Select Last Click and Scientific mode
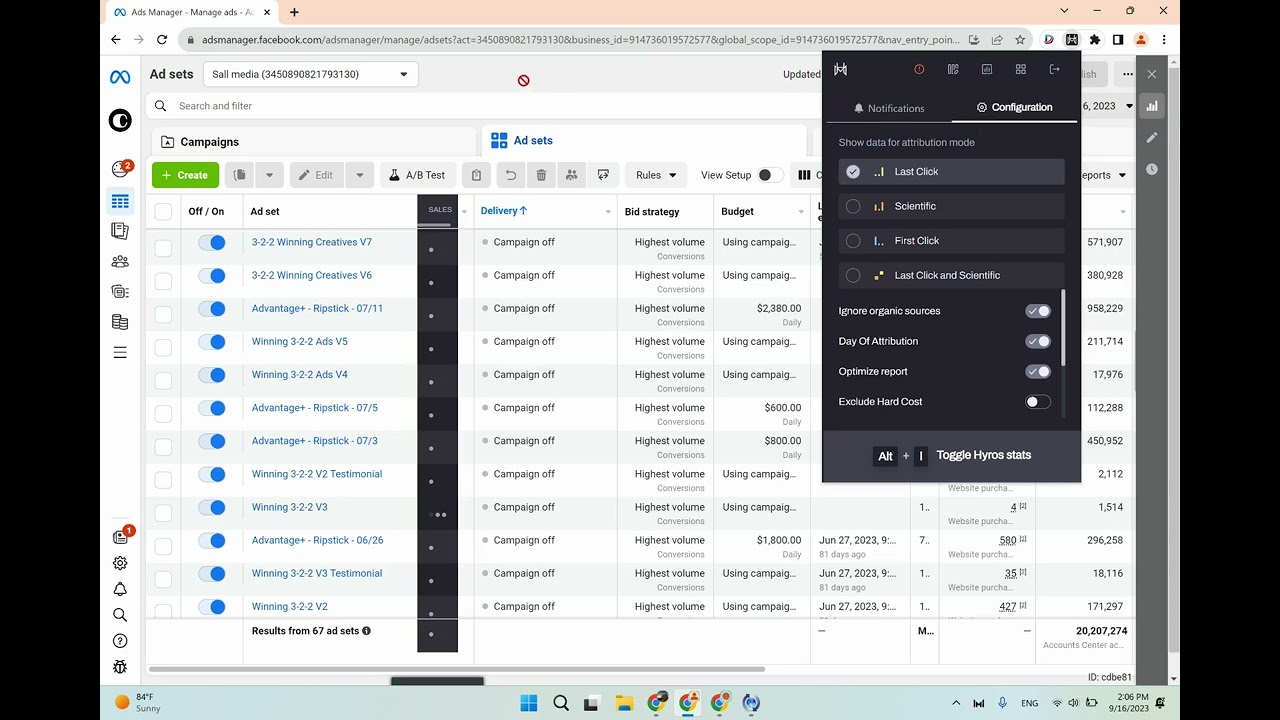1280x720 pixels. click(x=951, y=275)
